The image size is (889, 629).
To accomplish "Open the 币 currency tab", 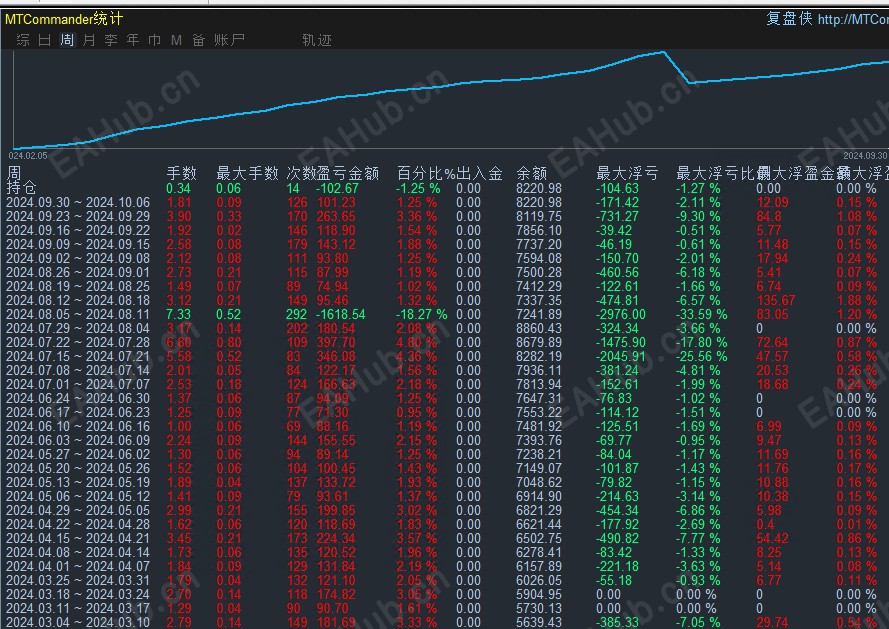I will click(x=154, y=40).
